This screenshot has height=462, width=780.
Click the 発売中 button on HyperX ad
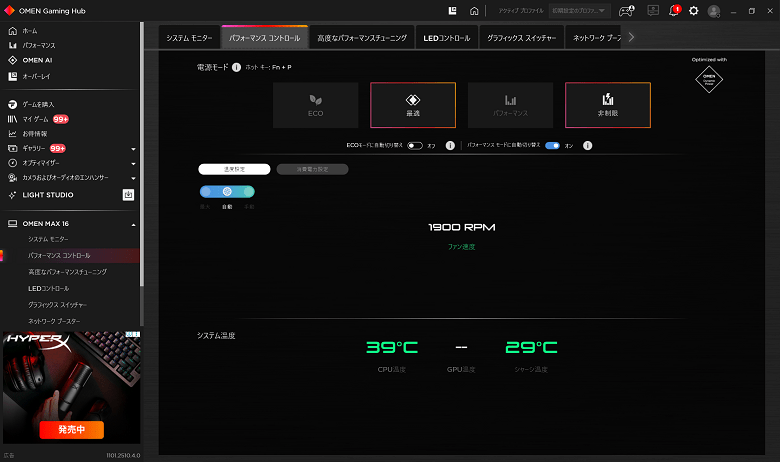tap(72, 429)
